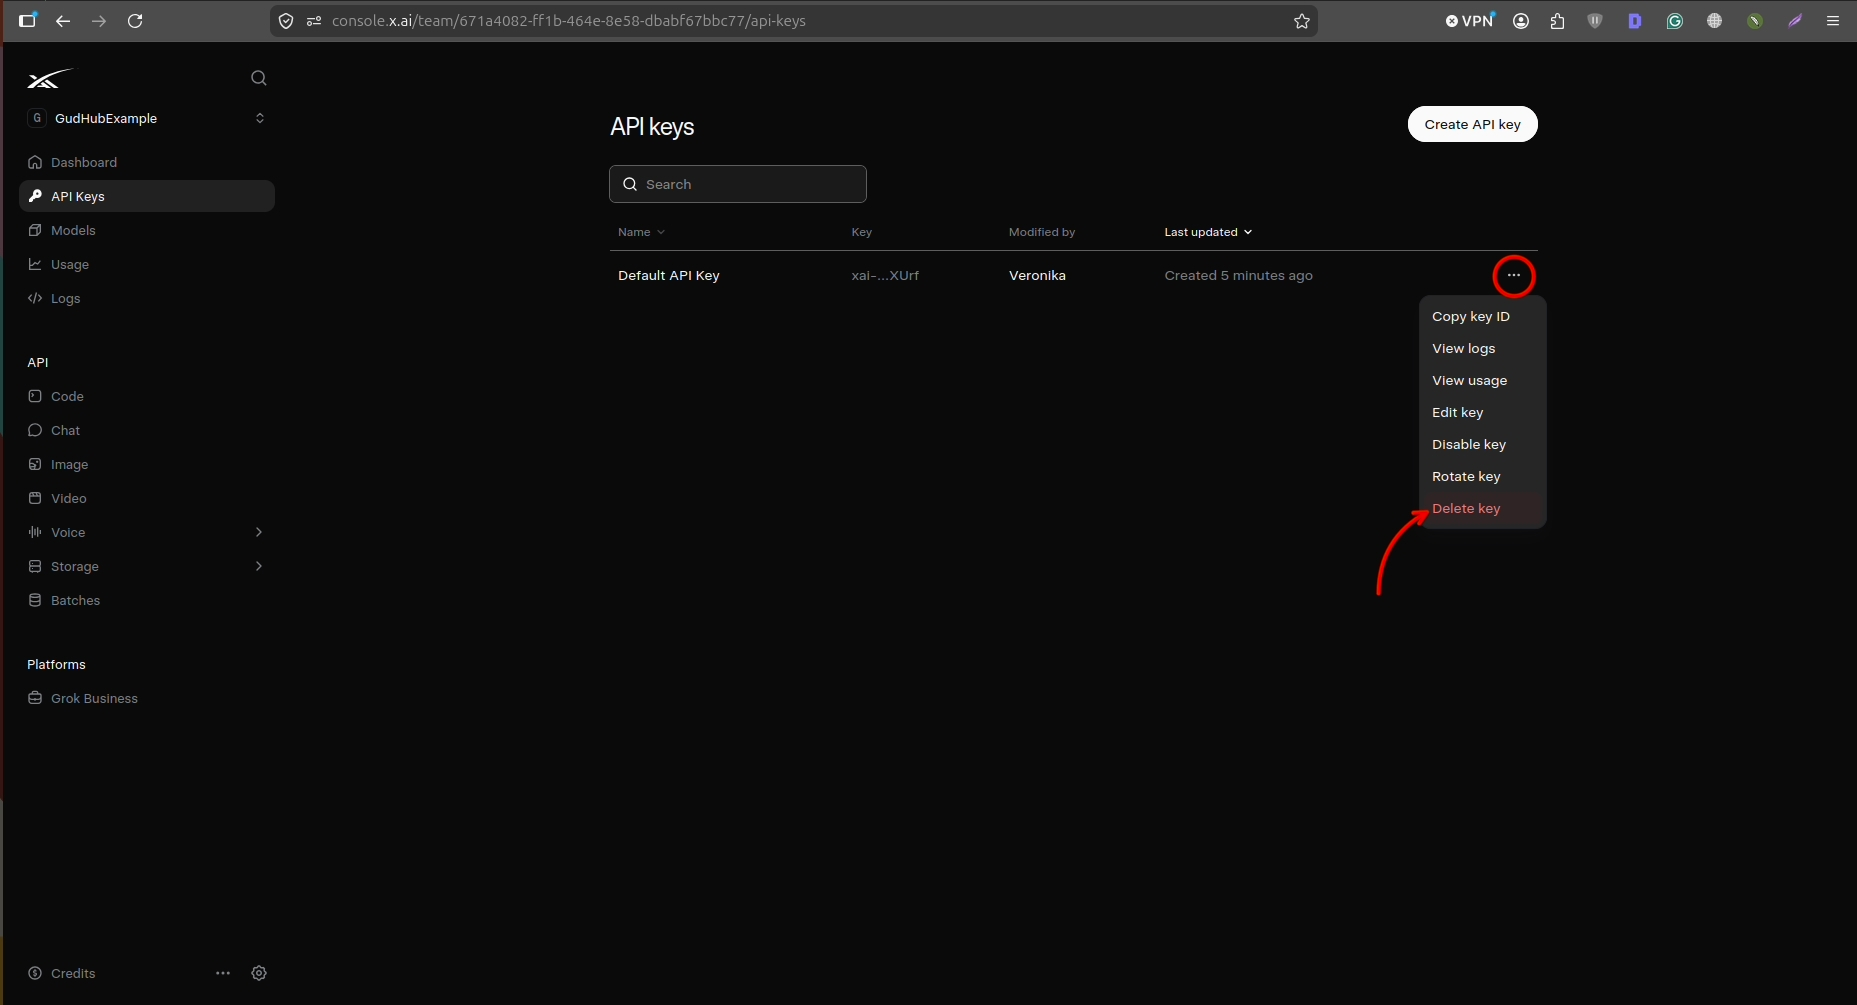Select Edit key in context menu
Viewport: 1857px width, 1005px height.
(x=1483, y=412)
